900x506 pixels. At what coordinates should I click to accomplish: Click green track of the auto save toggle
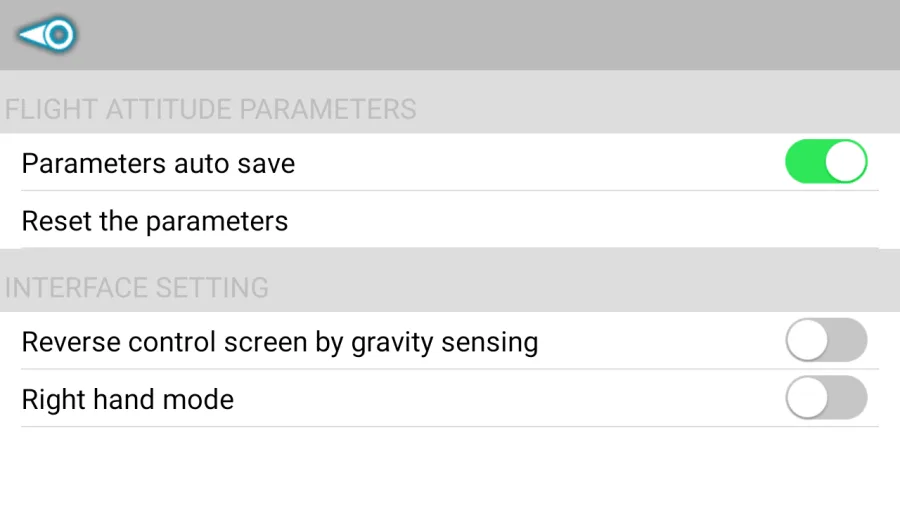804,162
